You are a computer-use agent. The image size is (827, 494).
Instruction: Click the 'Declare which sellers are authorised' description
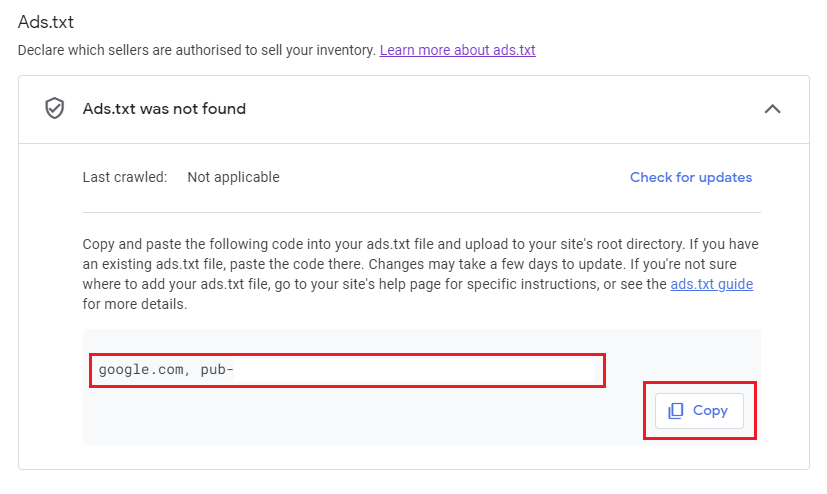tap(197, 50)
